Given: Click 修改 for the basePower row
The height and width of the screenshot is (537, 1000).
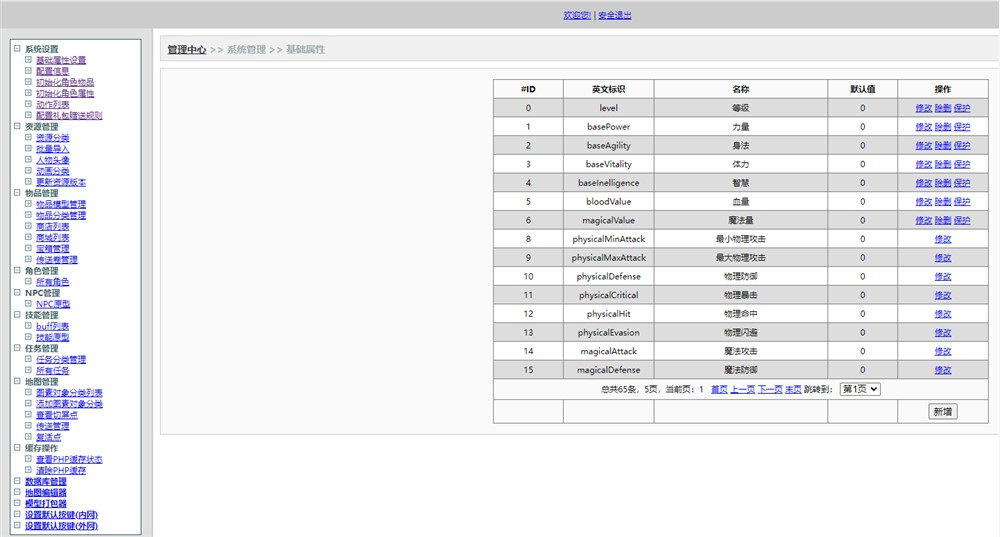Looking at the screenshot, I should [x=923, y=127].
